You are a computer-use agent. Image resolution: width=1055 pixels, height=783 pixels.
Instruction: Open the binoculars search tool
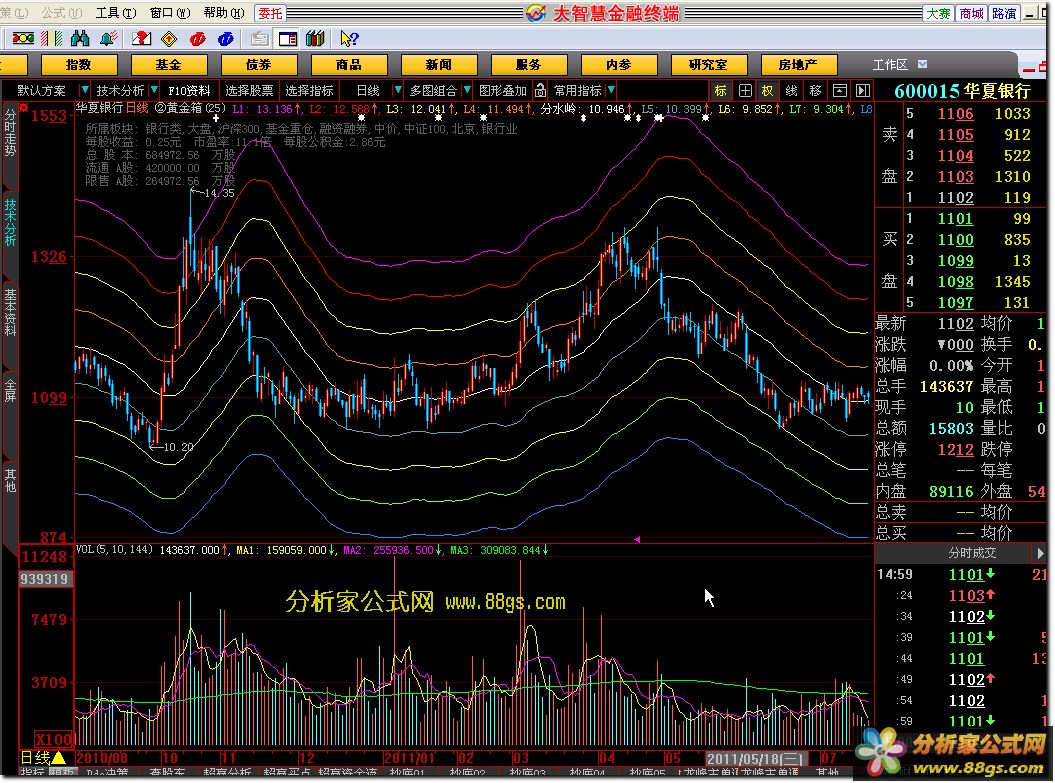tap(80, 39)
